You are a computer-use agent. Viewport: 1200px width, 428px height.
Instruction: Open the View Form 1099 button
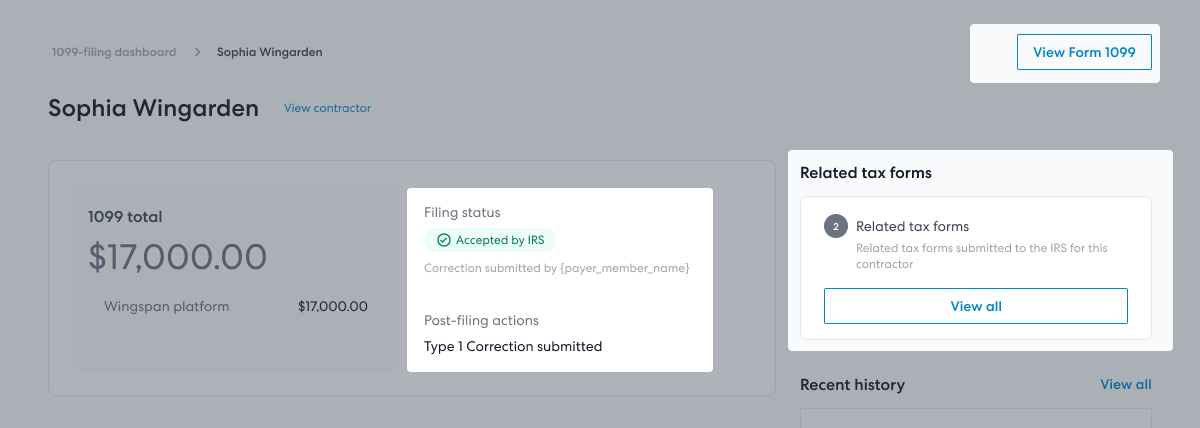[x=1084, y=52]
